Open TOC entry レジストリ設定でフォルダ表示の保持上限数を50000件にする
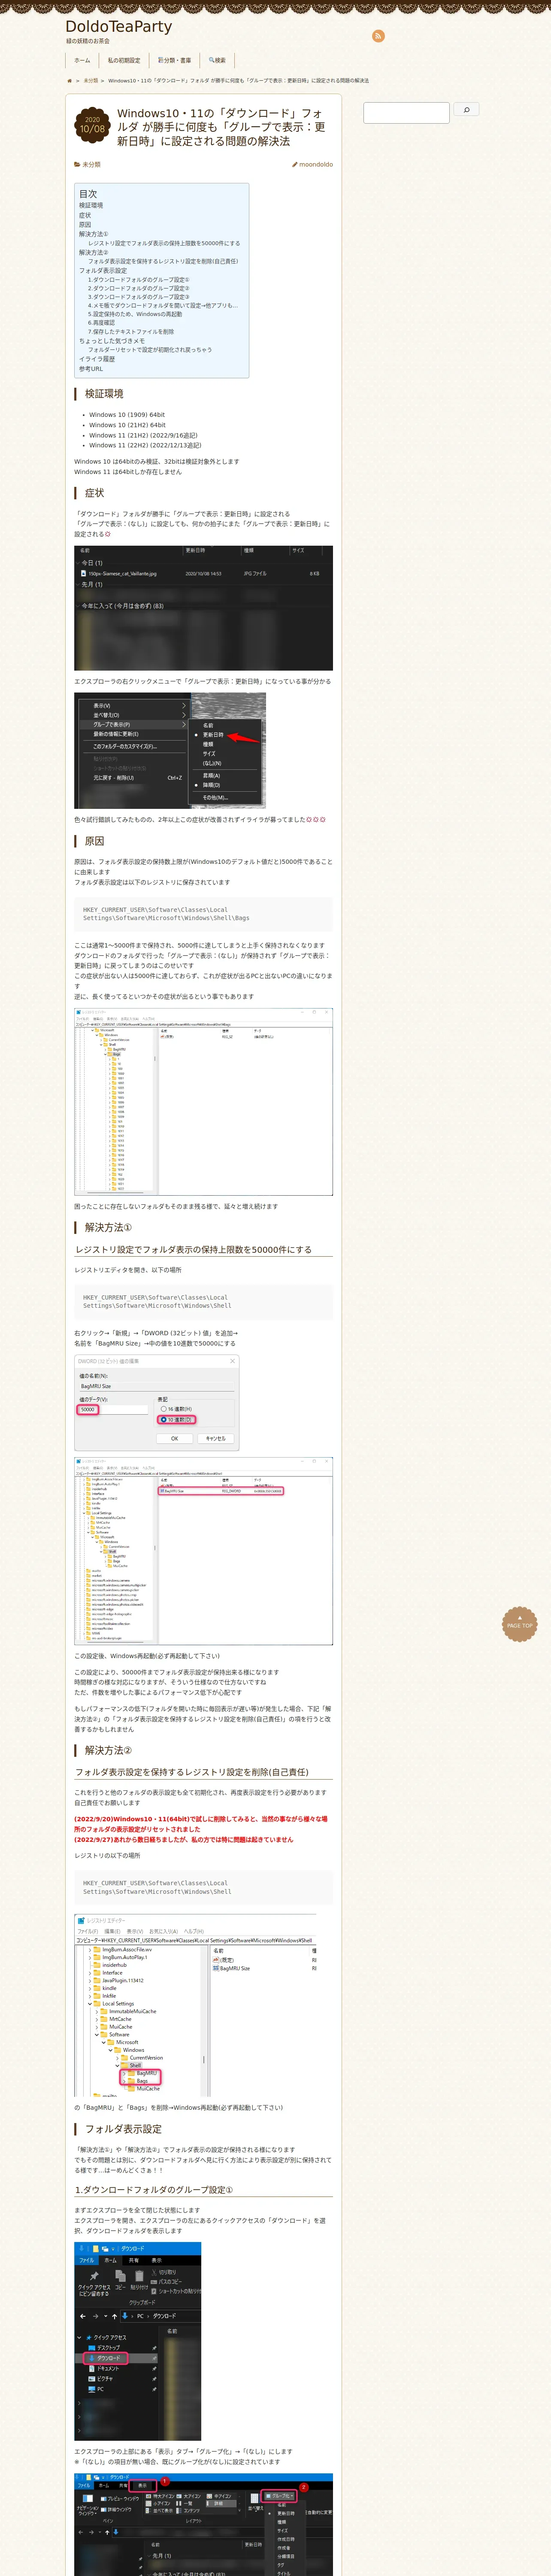 tap(164, 243)
